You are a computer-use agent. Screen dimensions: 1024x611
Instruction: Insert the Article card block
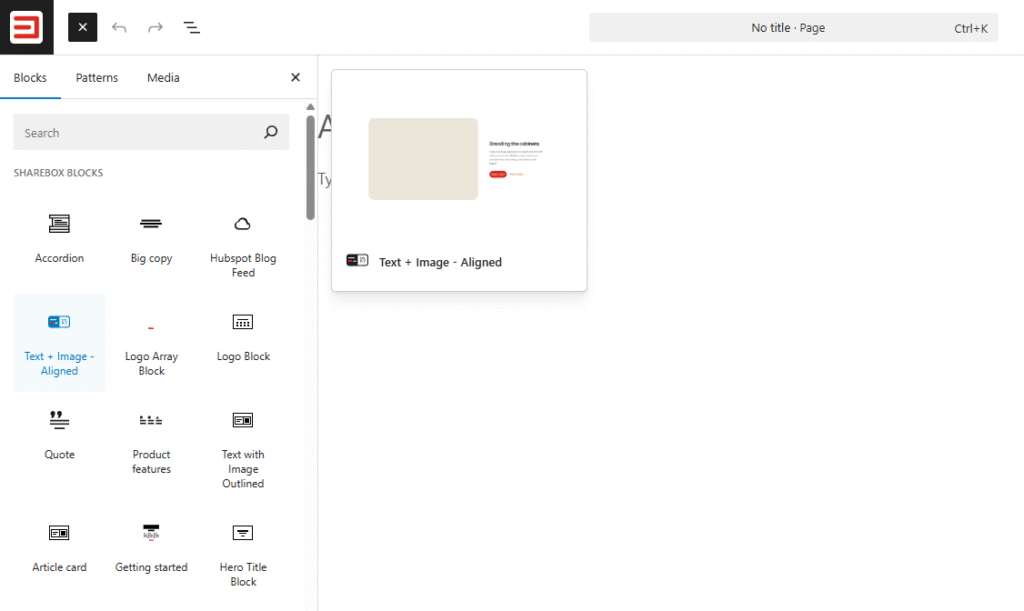[59, 554]
